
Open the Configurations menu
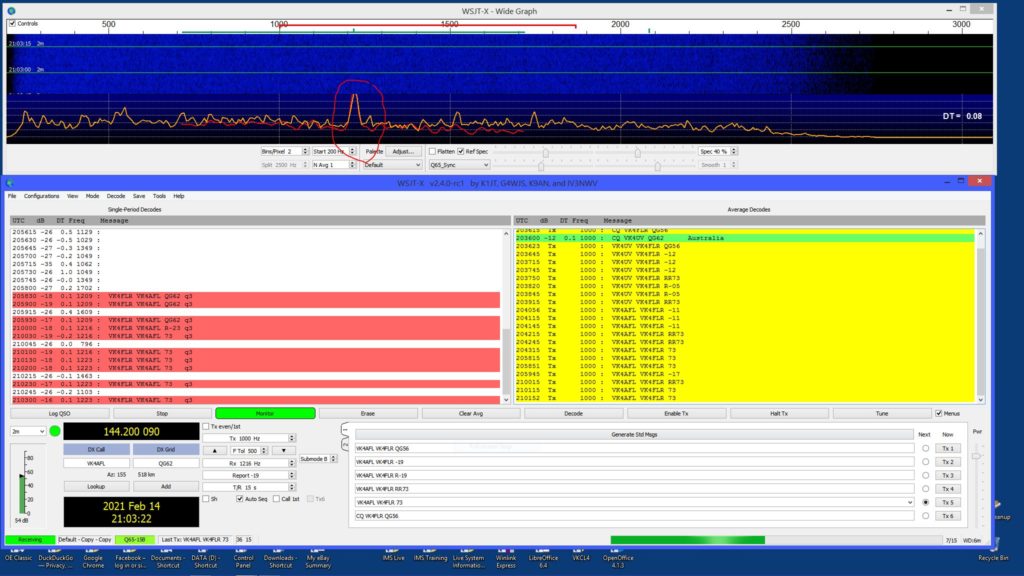(41, 196)
